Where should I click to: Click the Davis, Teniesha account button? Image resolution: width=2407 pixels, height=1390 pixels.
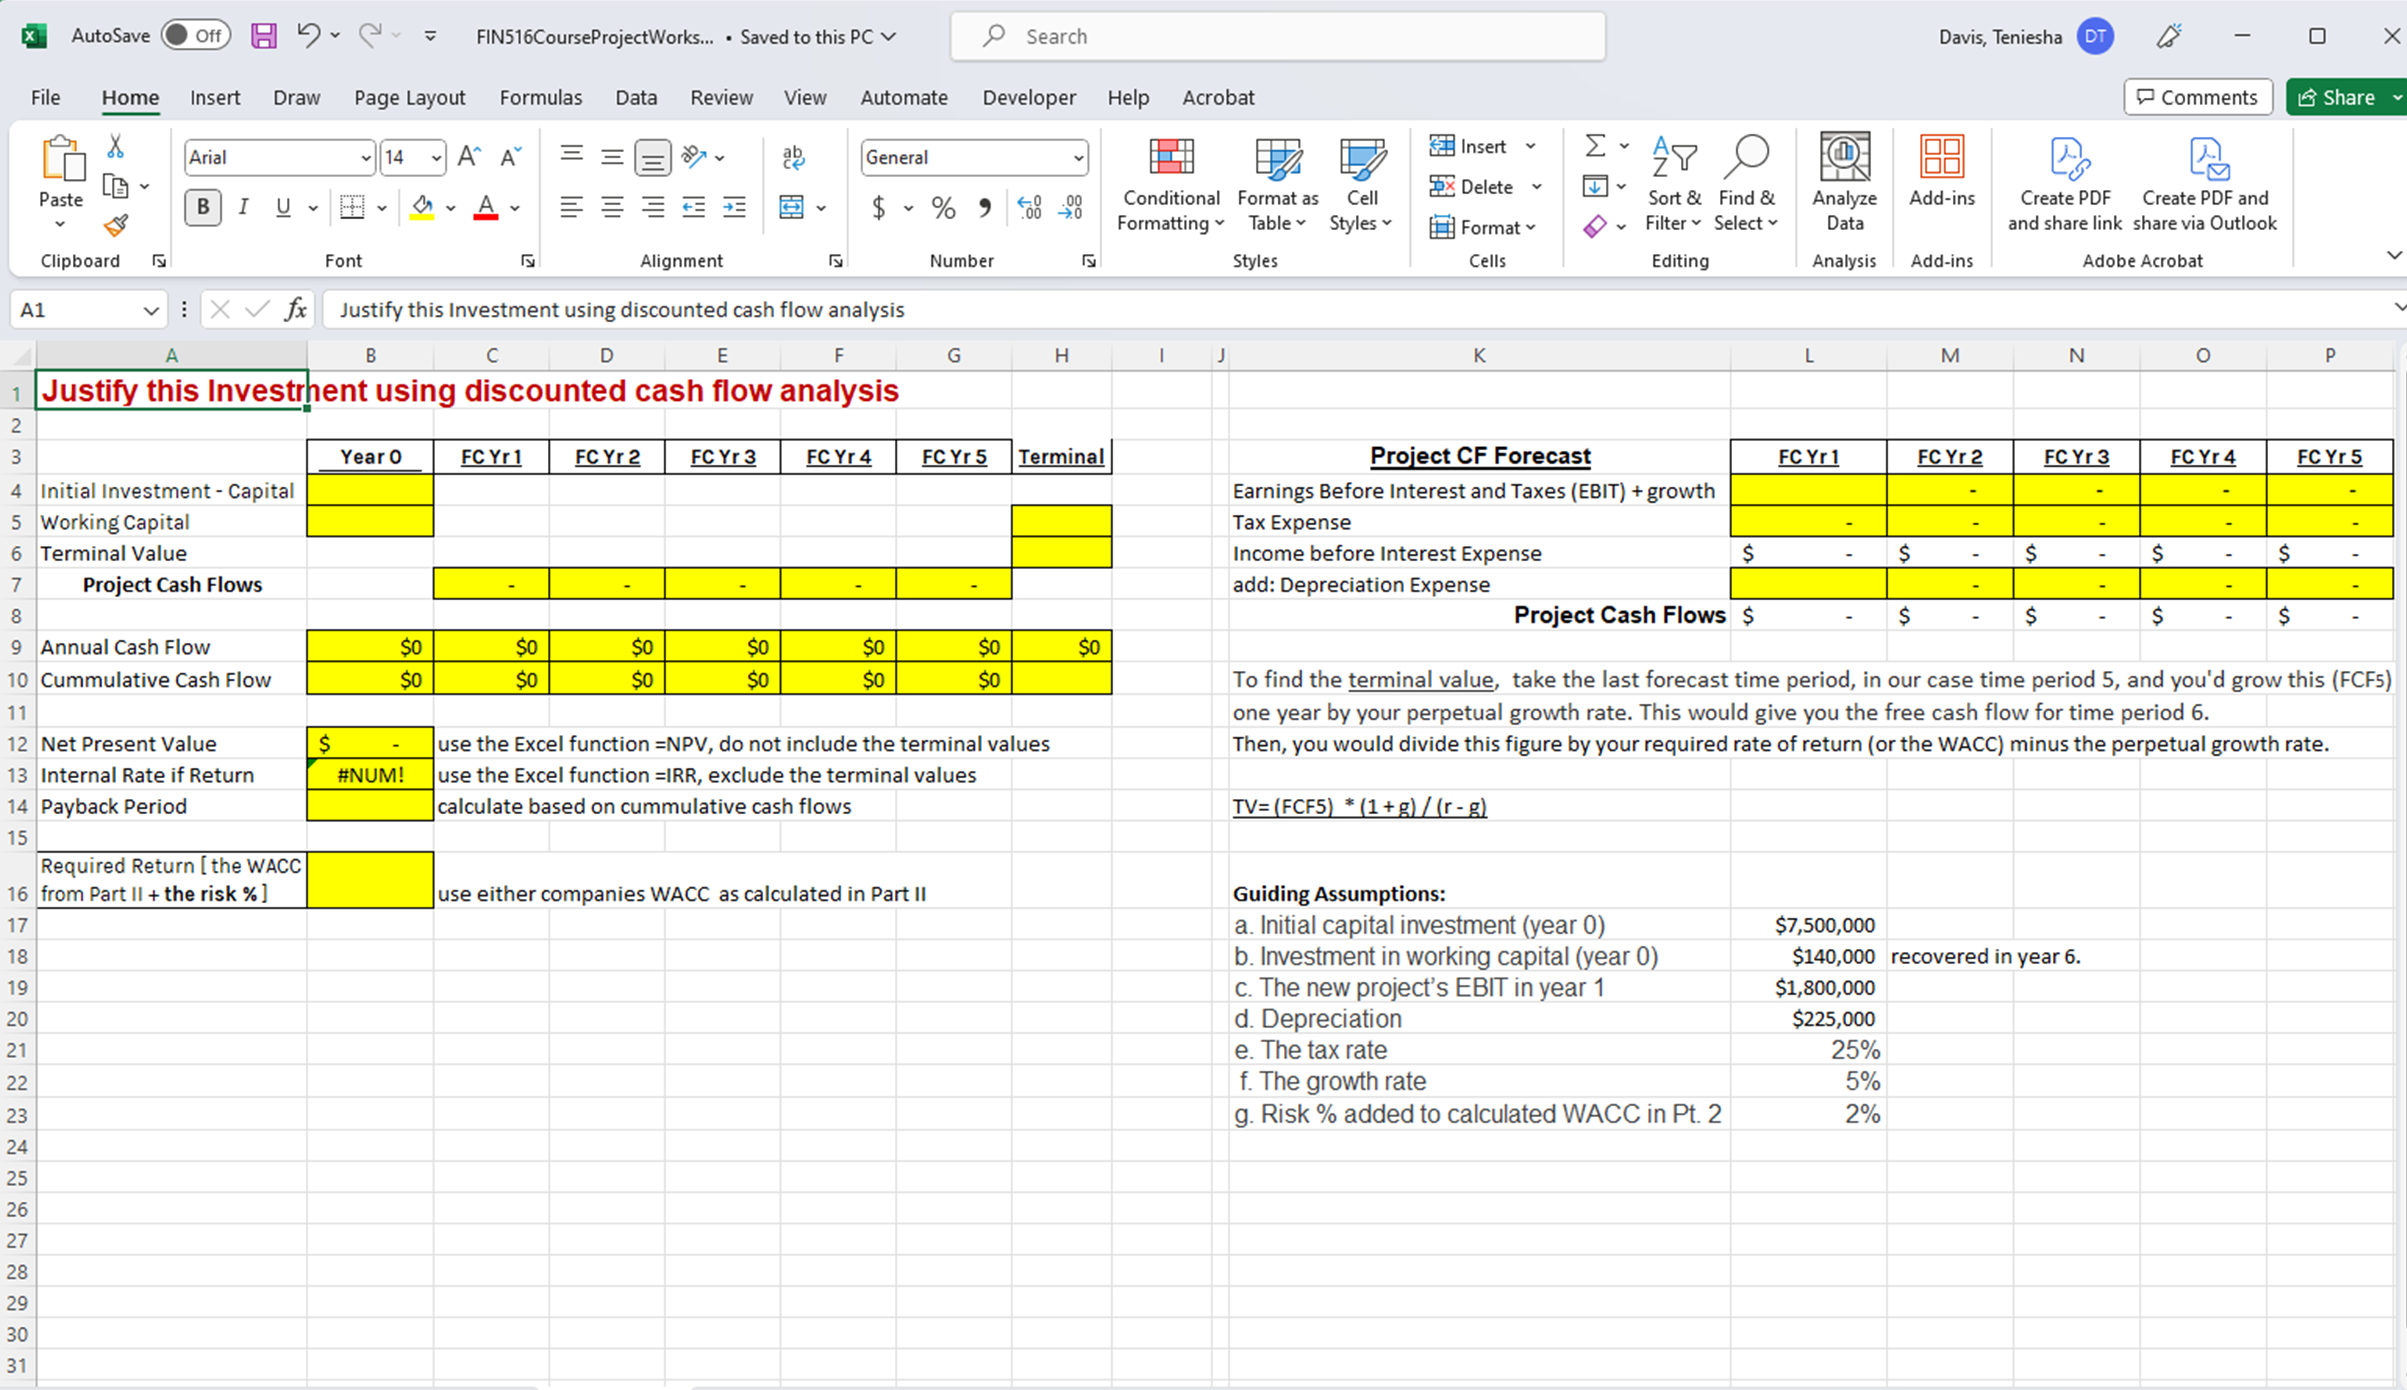pyautogui.click(x=2026, y=37)
